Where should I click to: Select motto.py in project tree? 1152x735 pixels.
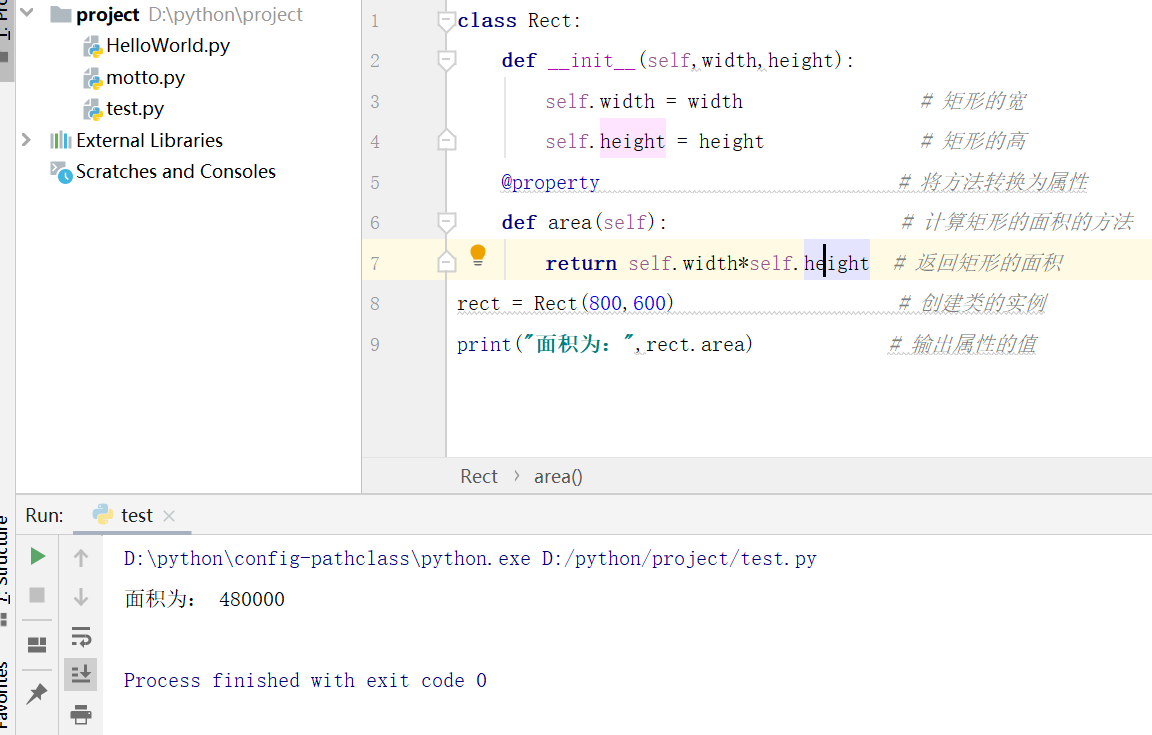145,78
